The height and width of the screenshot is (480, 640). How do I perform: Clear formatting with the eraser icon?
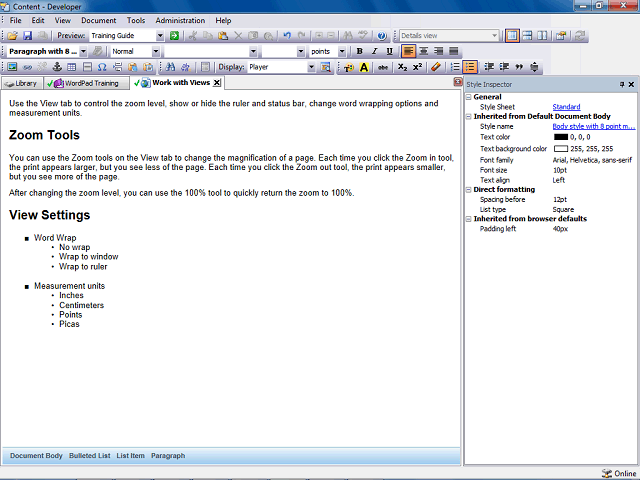[436, 67]
